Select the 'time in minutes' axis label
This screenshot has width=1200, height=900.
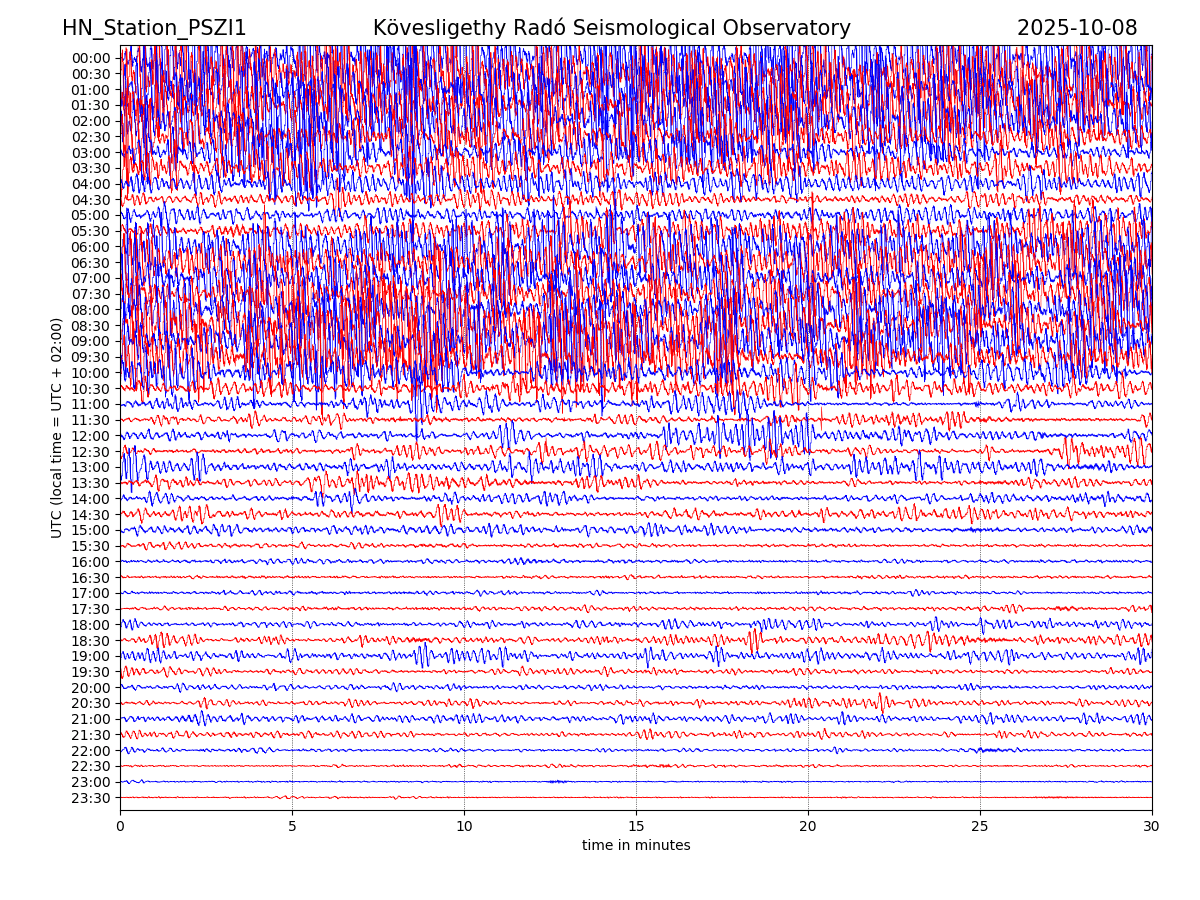(636, 845)
